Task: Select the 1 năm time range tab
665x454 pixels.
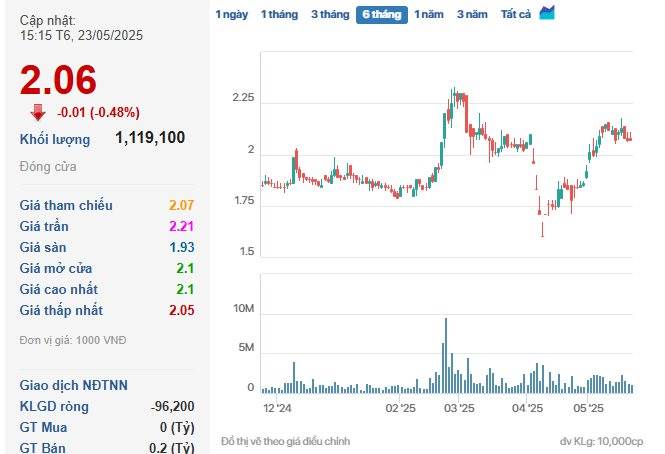Action: (x=429, y=14)
